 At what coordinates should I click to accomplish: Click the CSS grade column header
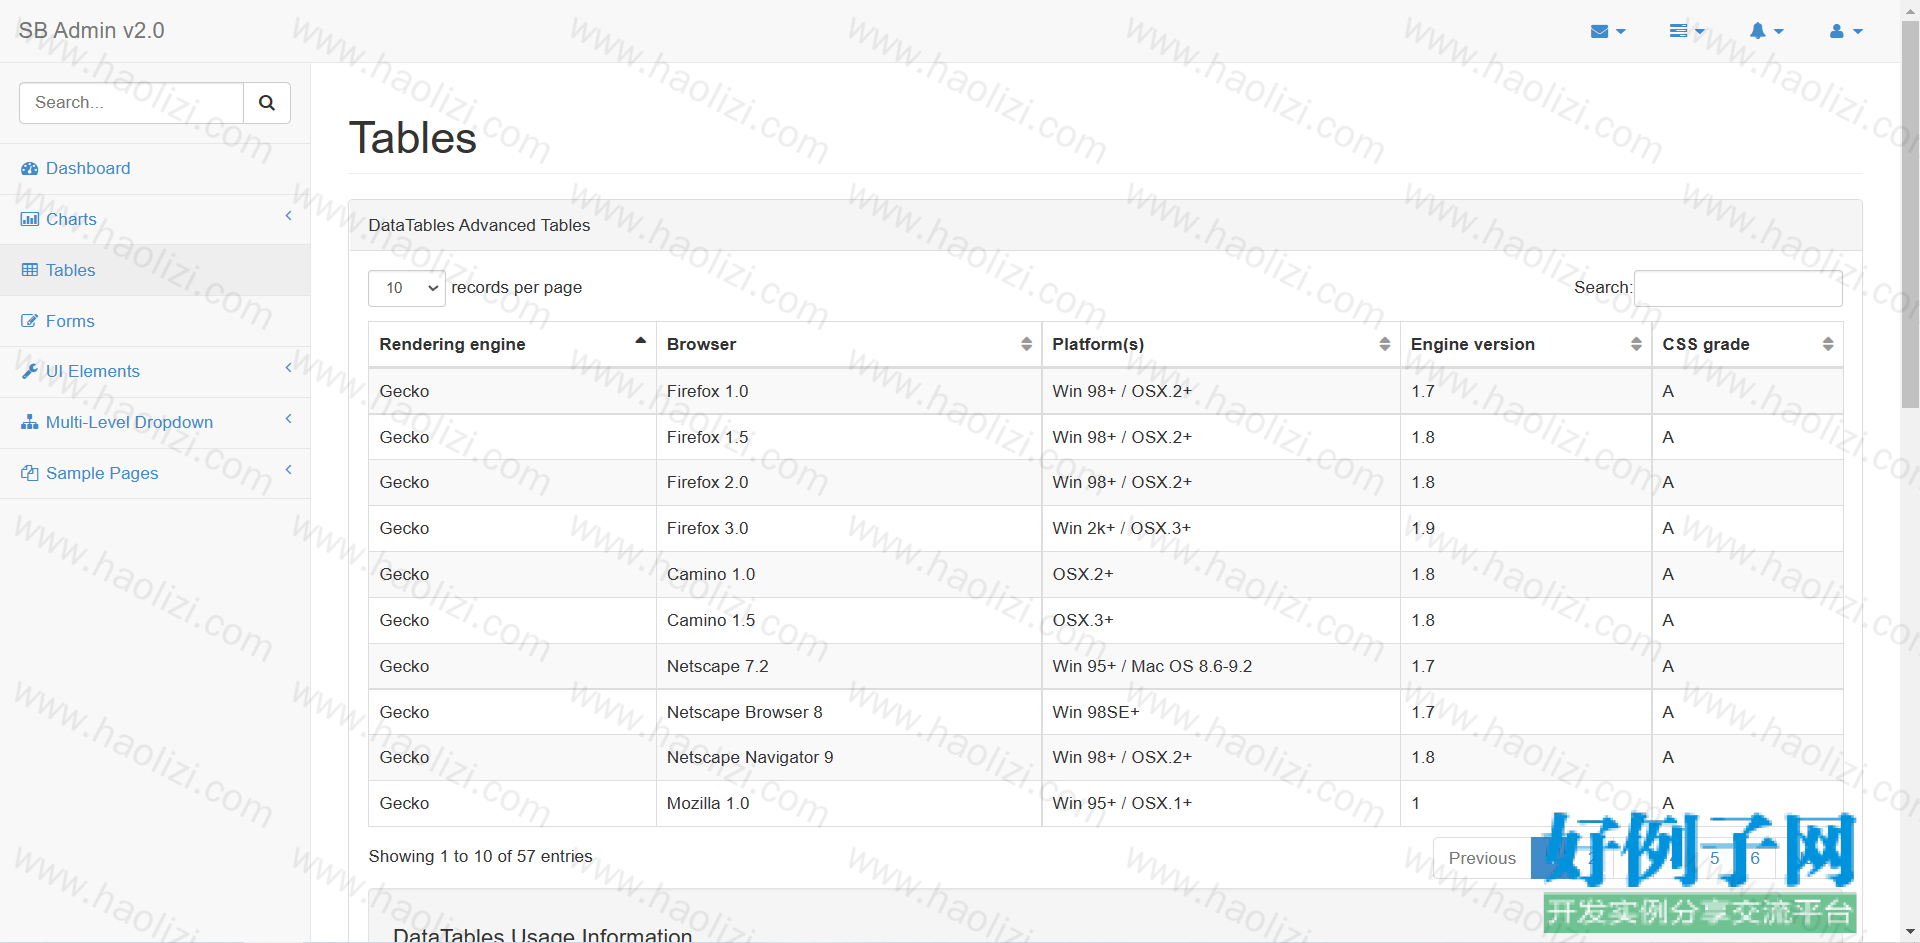pyautogui.click(x=1747, y=344)
